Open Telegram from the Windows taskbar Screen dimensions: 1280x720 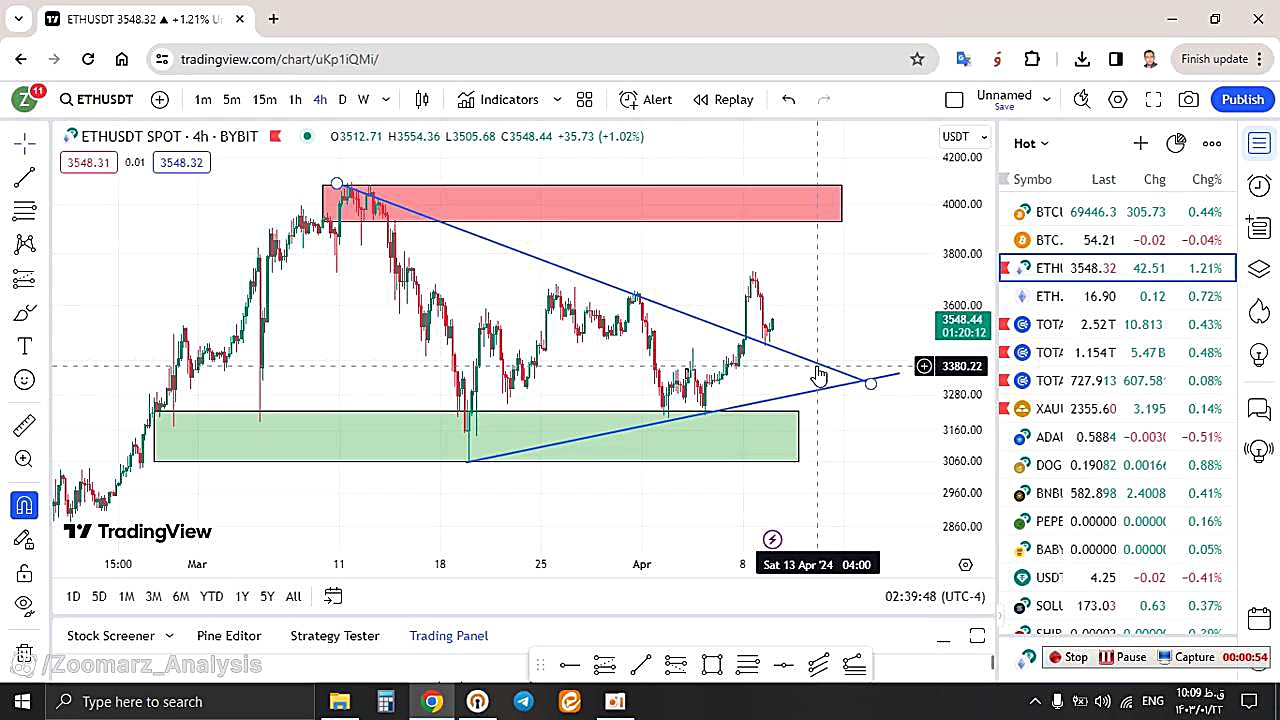pyautogui.click(x=523, y=701)
